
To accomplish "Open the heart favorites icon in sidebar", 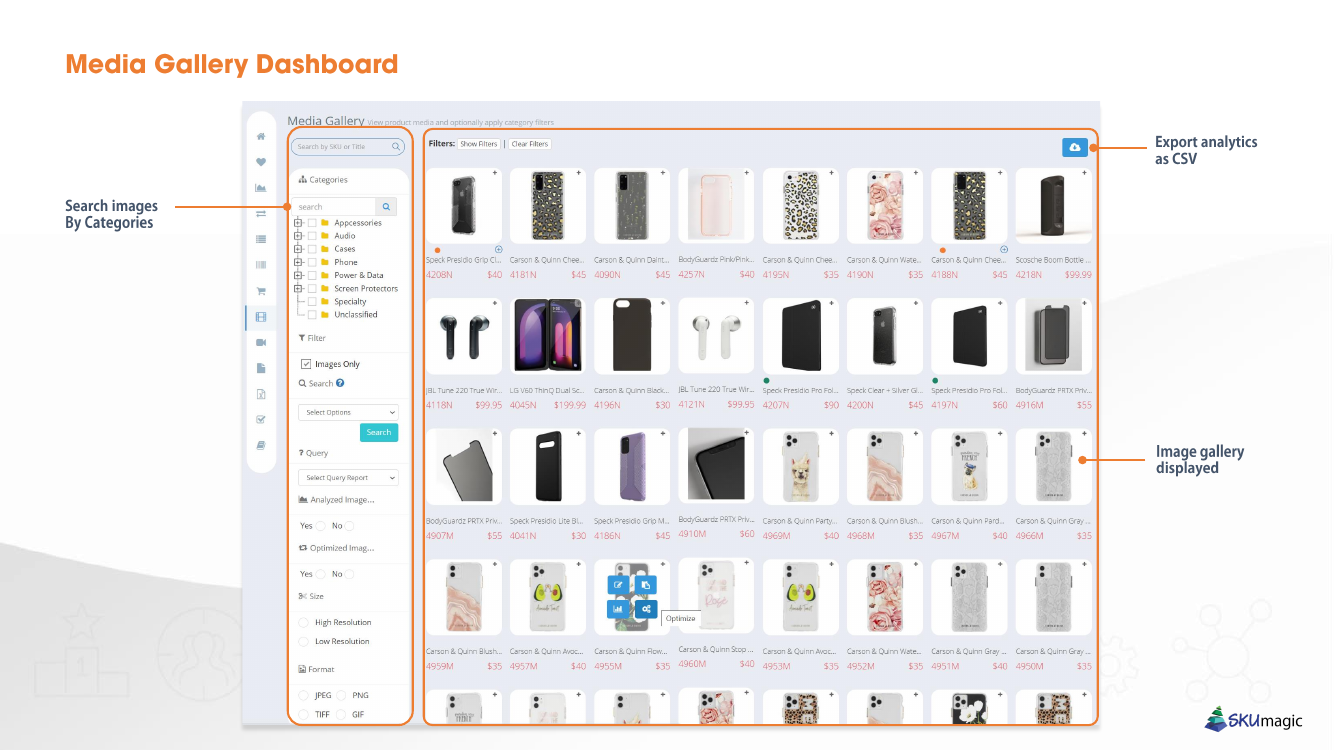I will point(261,162).
